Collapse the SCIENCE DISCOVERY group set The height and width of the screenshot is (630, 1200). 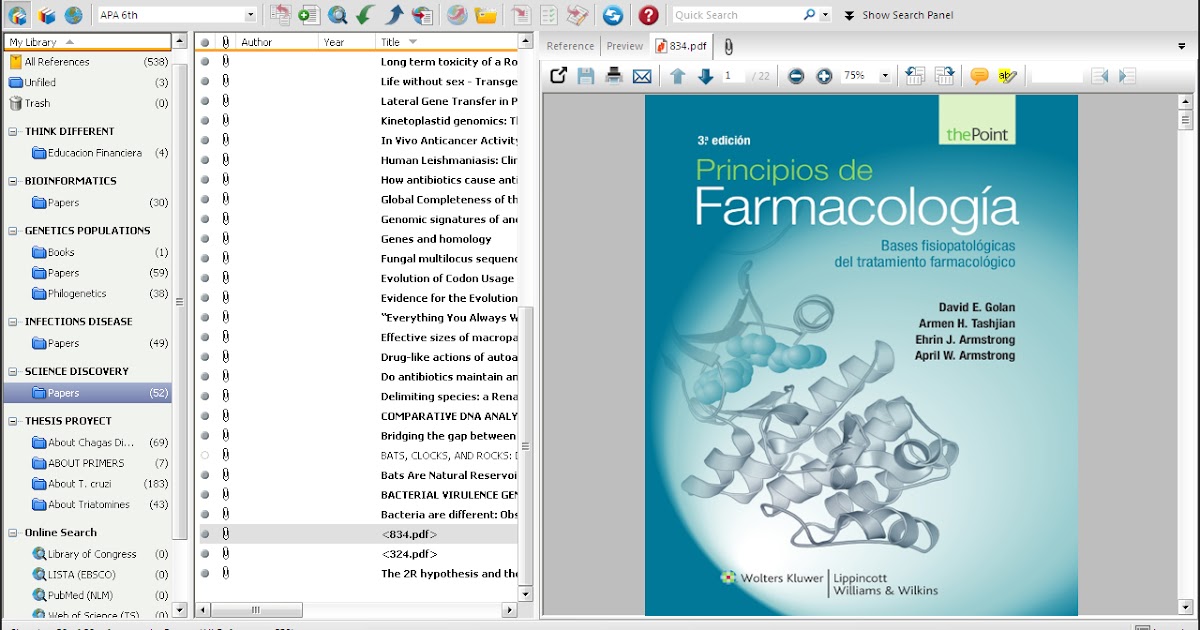point(14,371)
